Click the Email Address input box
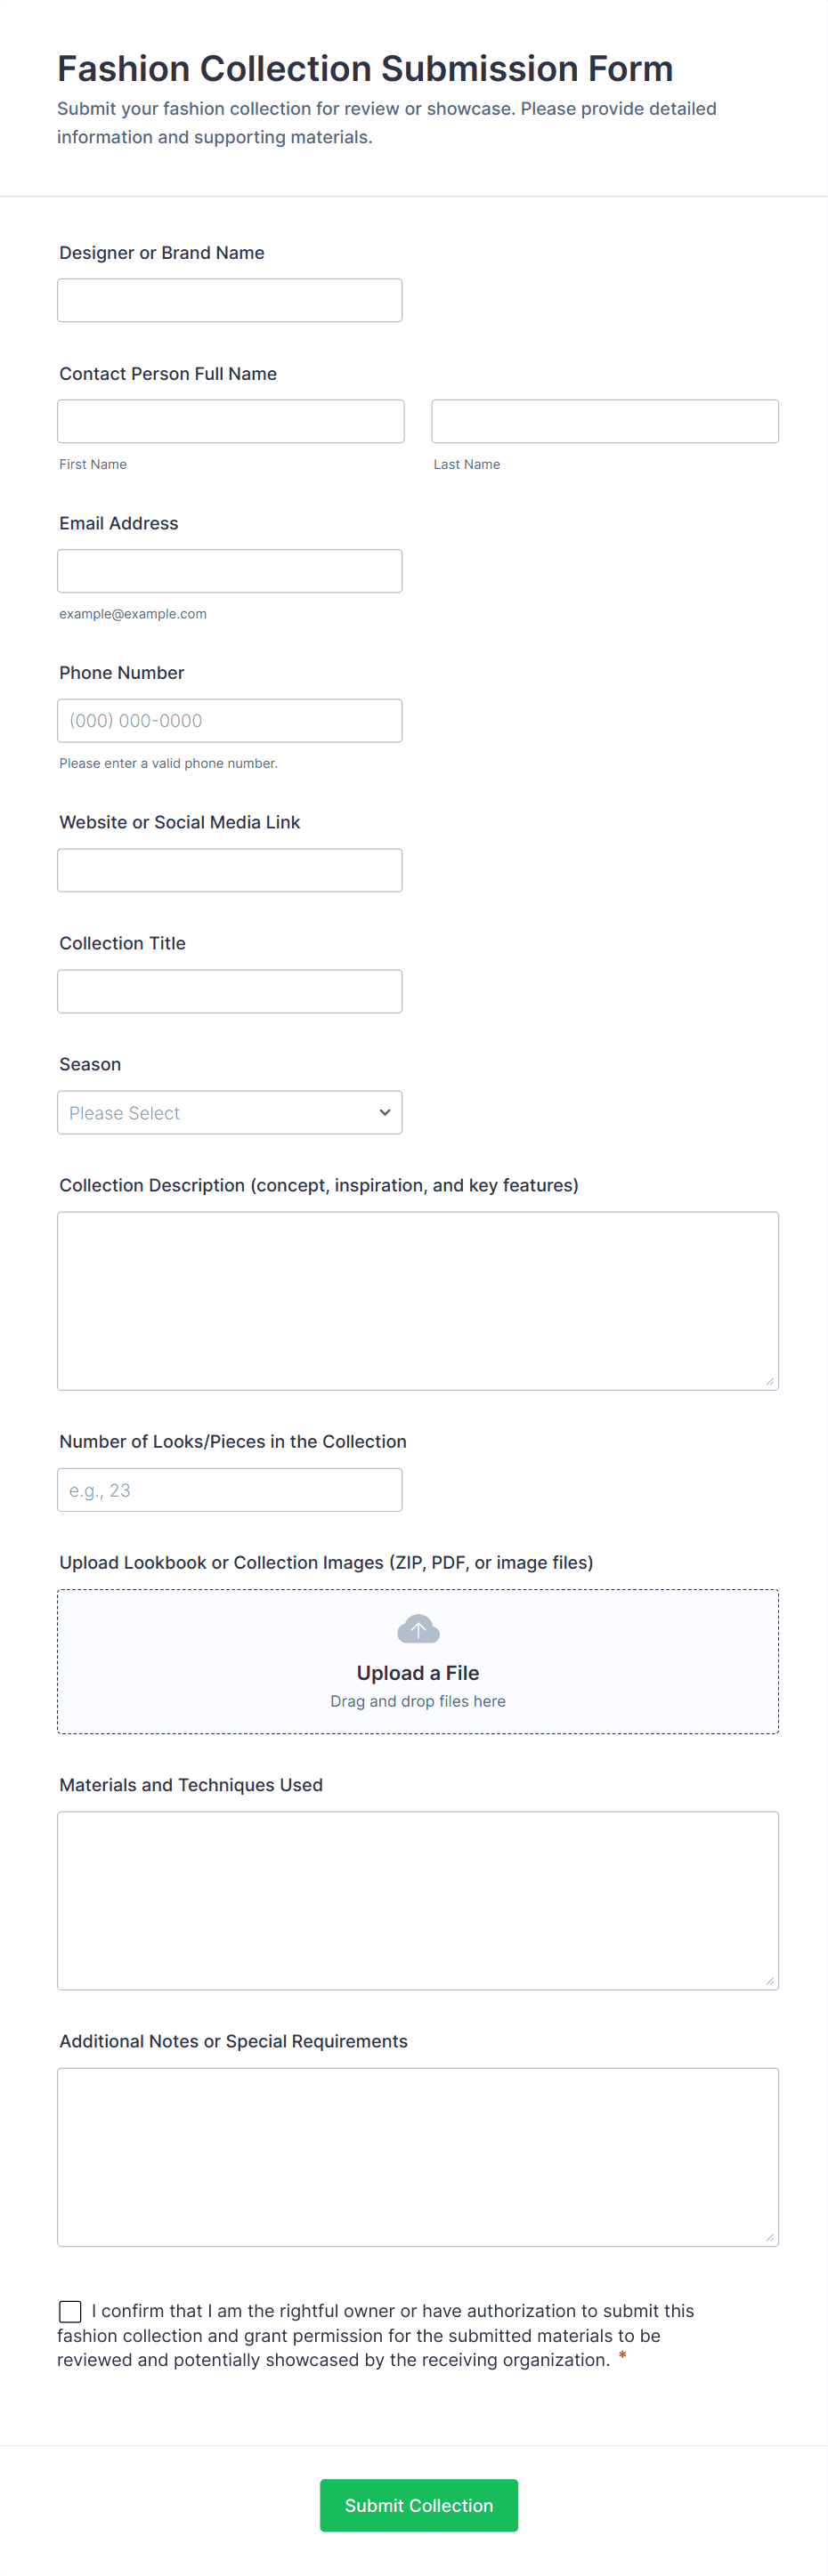Image resolution: width=828 pixels, height=2576 pixels. pos(229,571)
